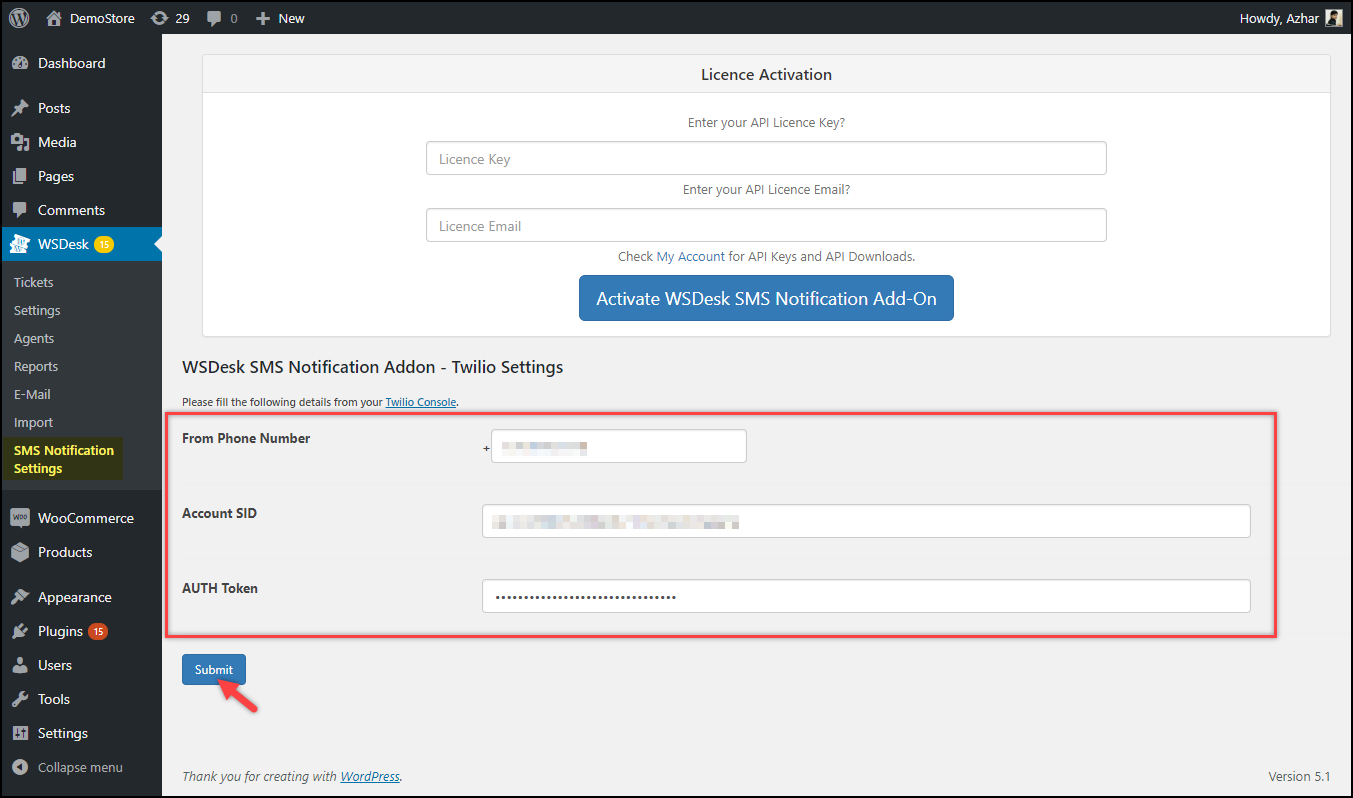Click the From Phone Number field

click(619, 446)
